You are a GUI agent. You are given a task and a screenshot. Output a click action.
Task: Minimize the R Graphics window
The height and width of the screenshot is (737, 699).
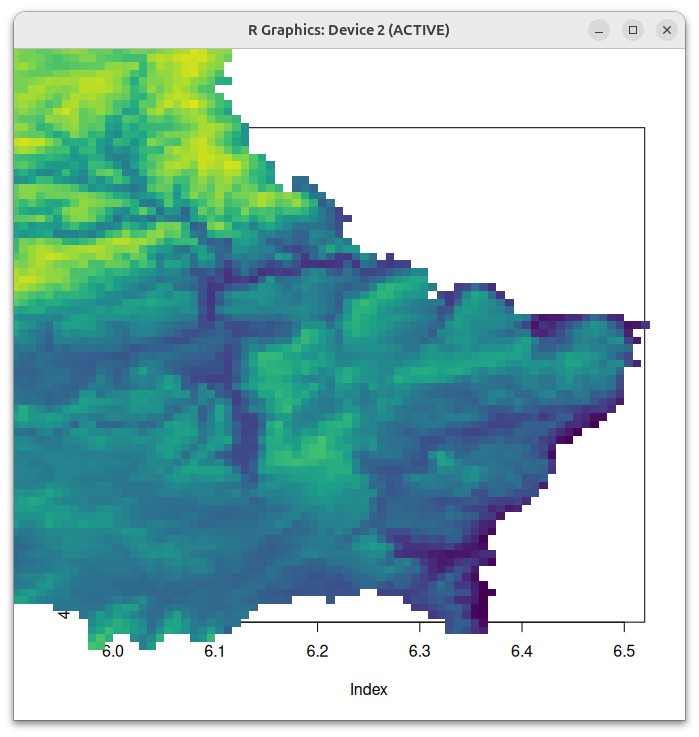(x=599, y=30)
